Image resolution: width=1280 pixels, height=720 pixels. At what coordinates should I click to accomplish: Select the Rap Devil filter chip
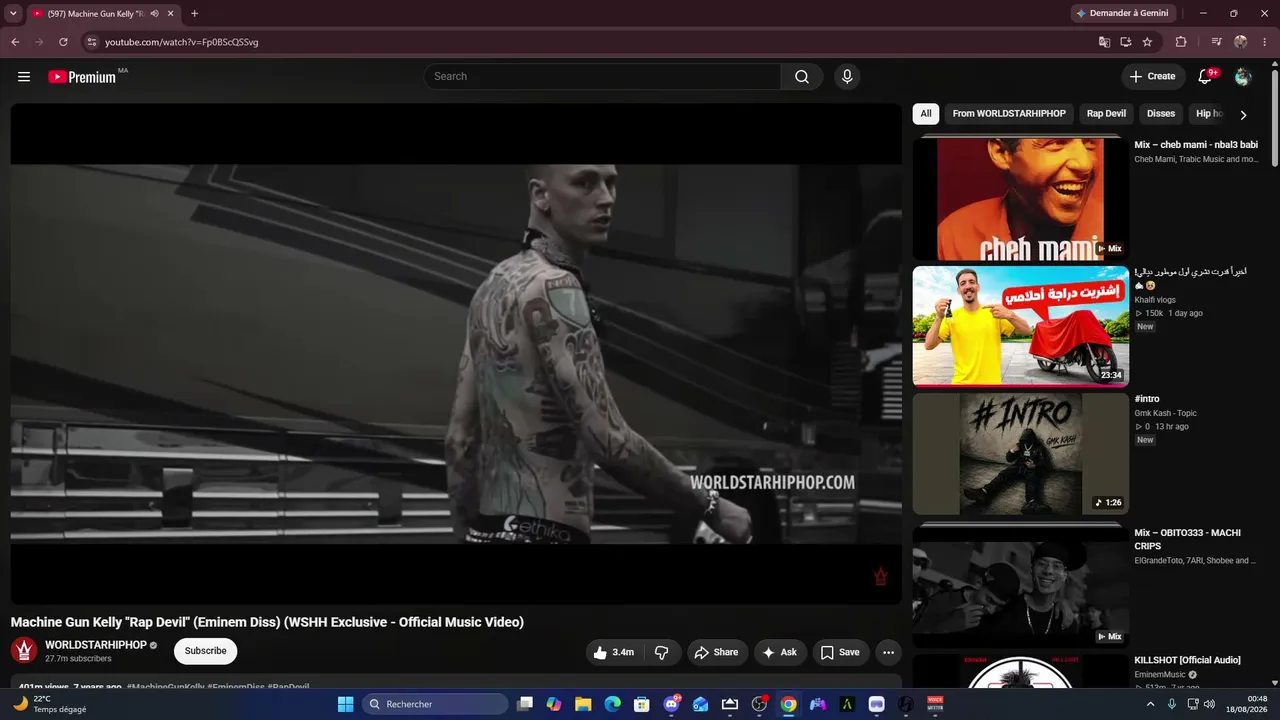point(1106,114)
